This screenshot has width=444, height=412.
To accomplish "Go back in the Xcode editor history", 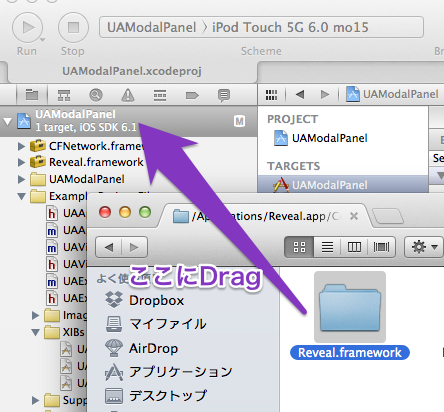I will click(x=300, y=94).
